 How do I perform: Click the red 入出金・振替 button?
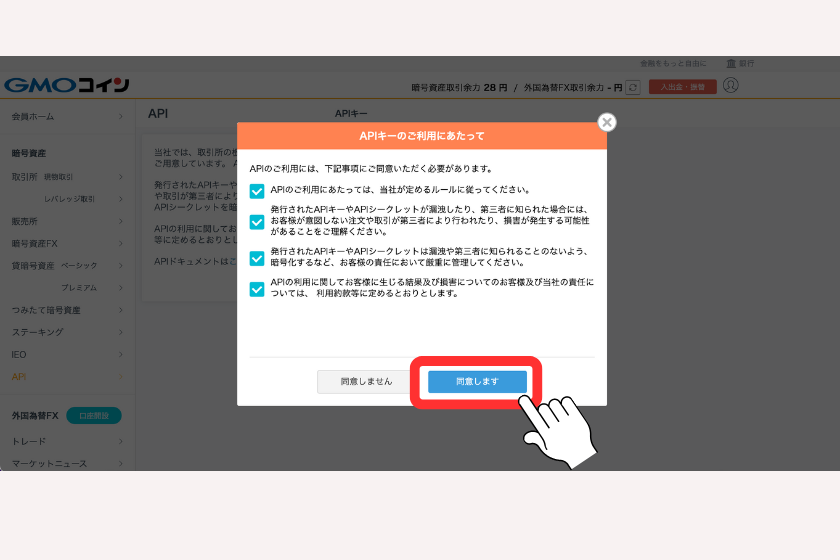(682, 87)
